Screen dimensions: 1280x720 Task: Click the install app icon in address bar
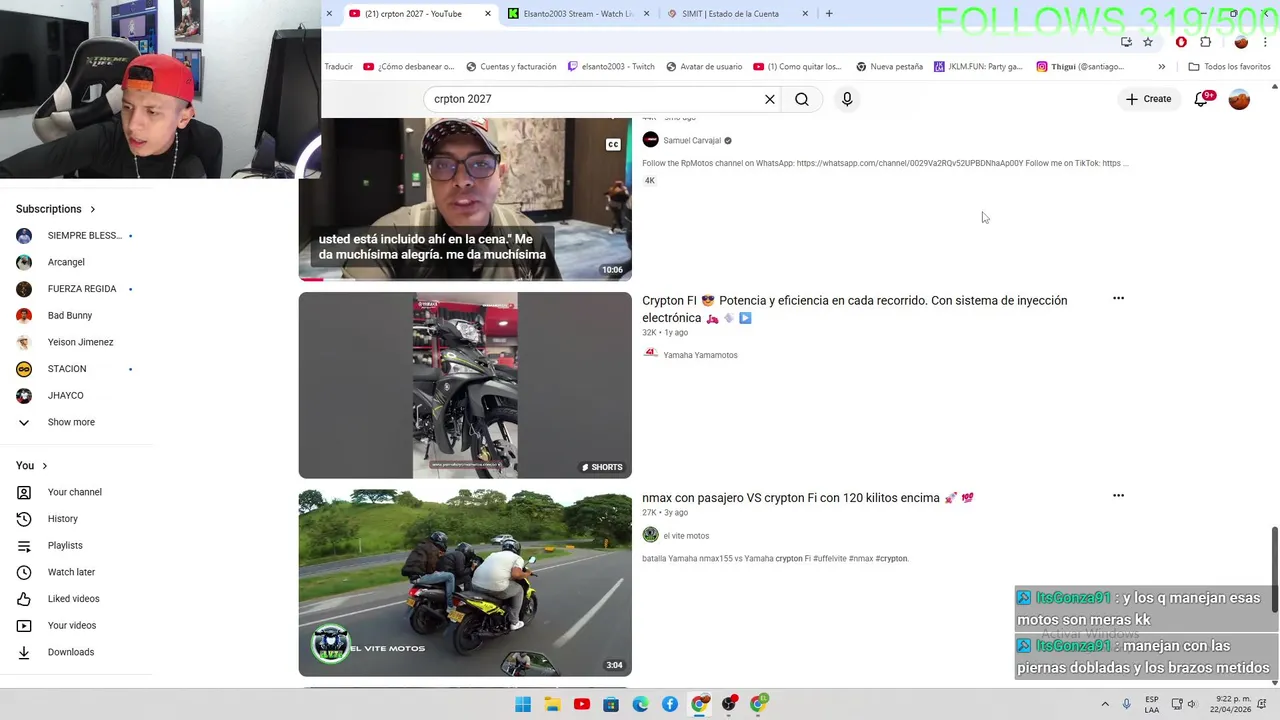(1127, 42)
